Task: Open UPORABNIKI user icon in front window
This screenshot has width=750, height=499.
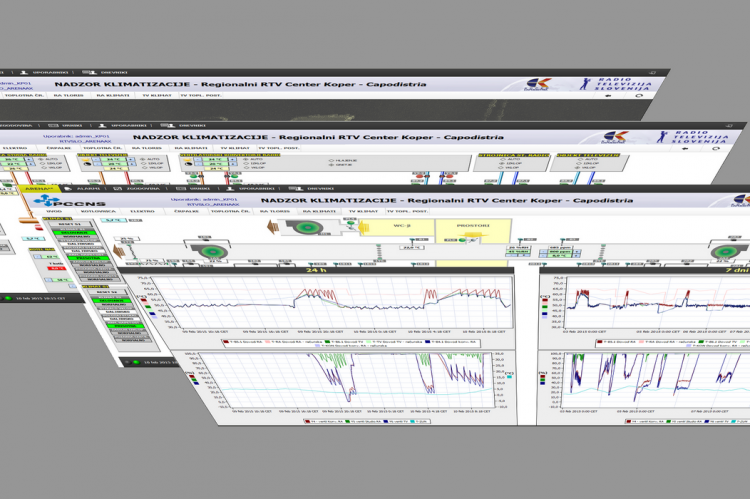Action: pos(230,189)
